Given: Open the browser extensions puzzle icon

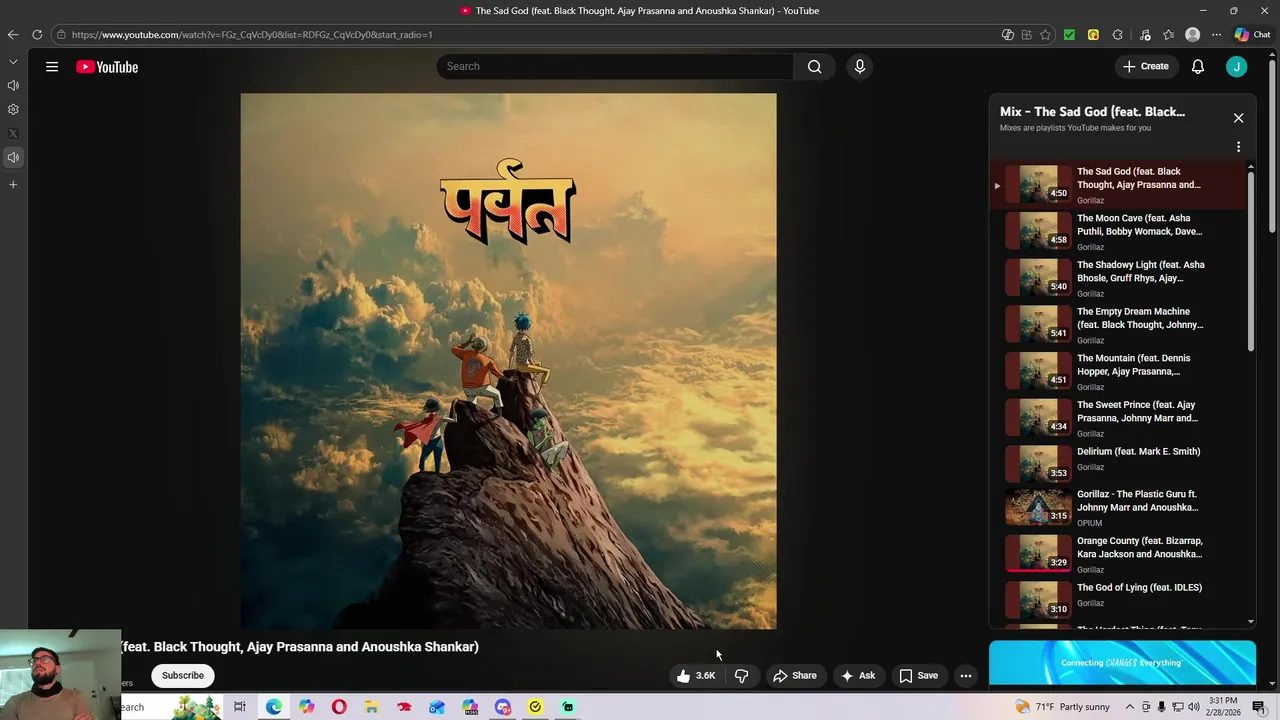Looking at the screenshot, I should pyautogui.click(x=1117, y=35).
